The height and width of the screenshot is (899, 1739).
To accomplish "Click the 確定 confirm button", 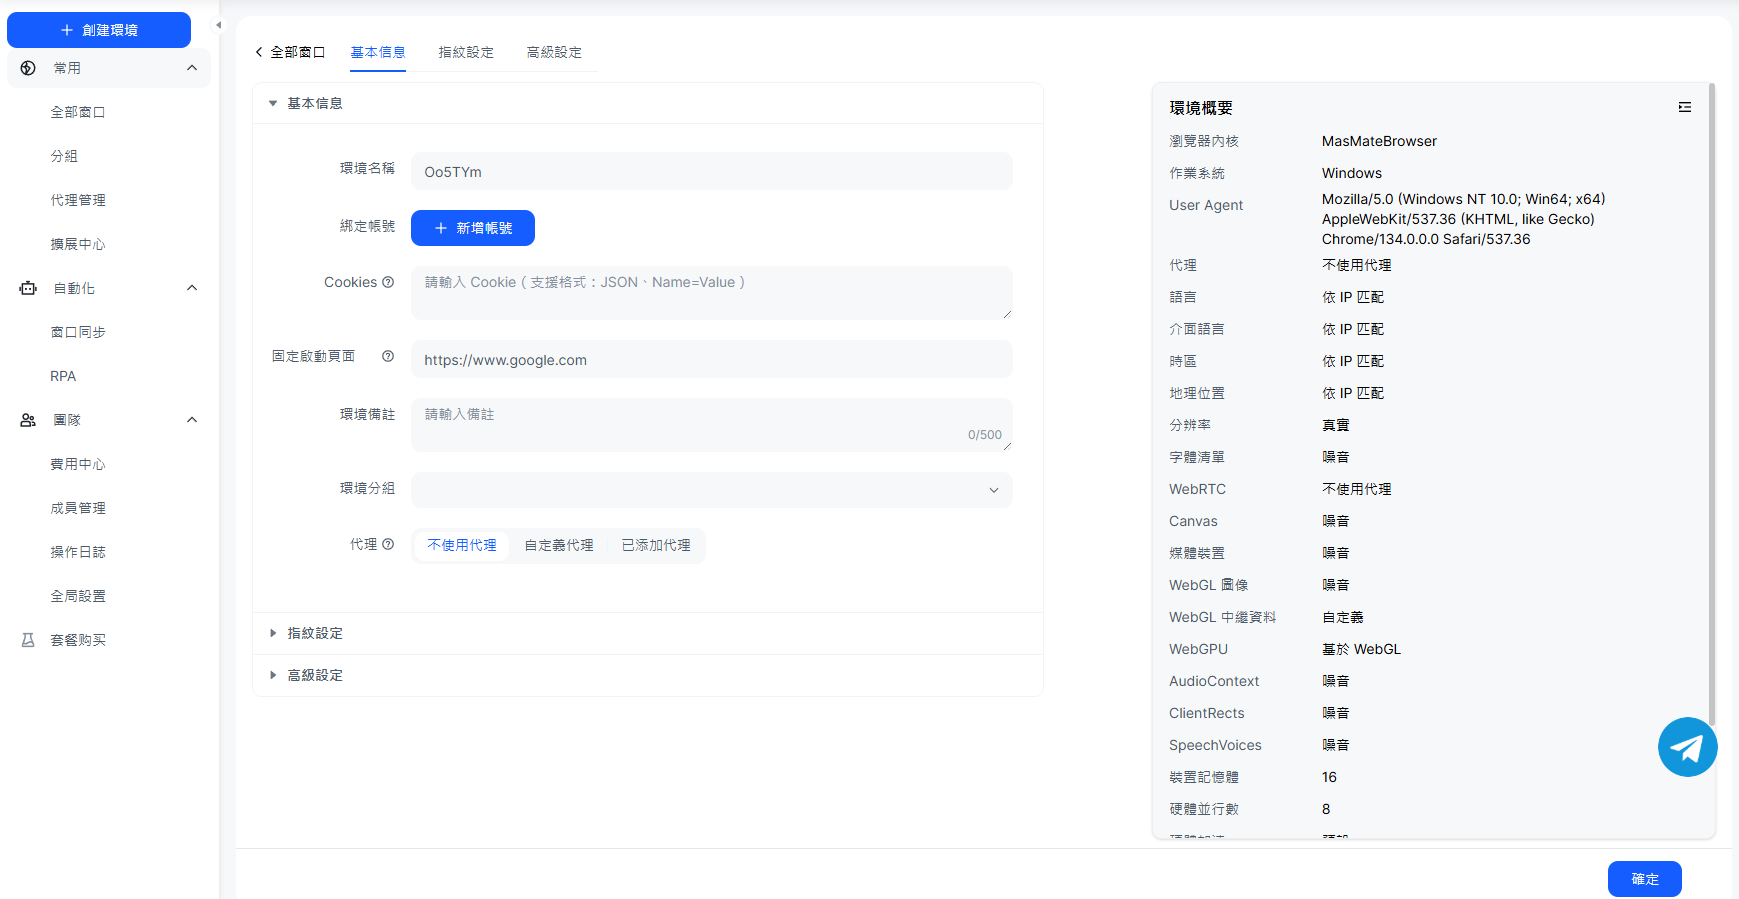I will [1644, 879].
